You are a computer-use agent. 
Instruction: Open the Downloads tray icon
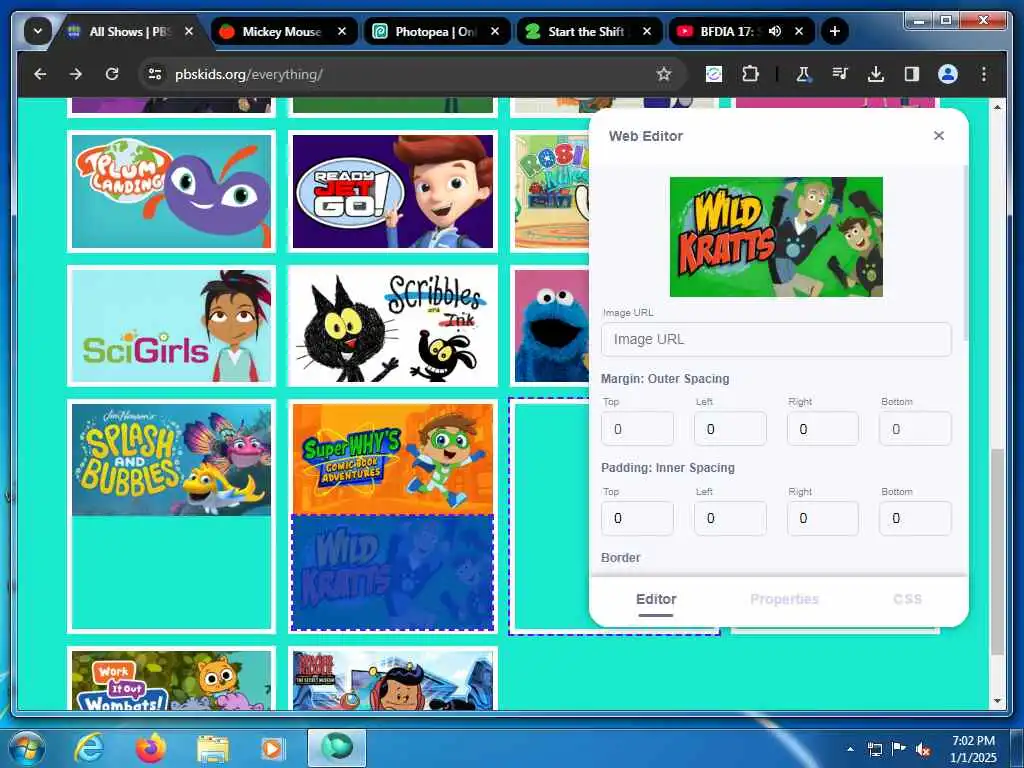[876, 74]
